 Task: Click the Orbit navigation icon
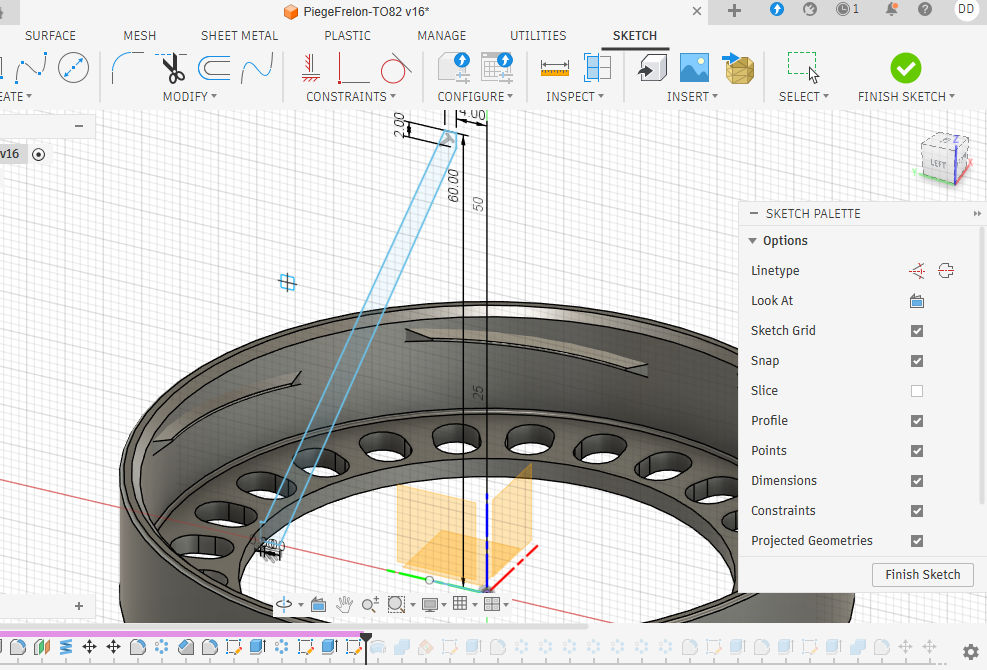[284, 604]
